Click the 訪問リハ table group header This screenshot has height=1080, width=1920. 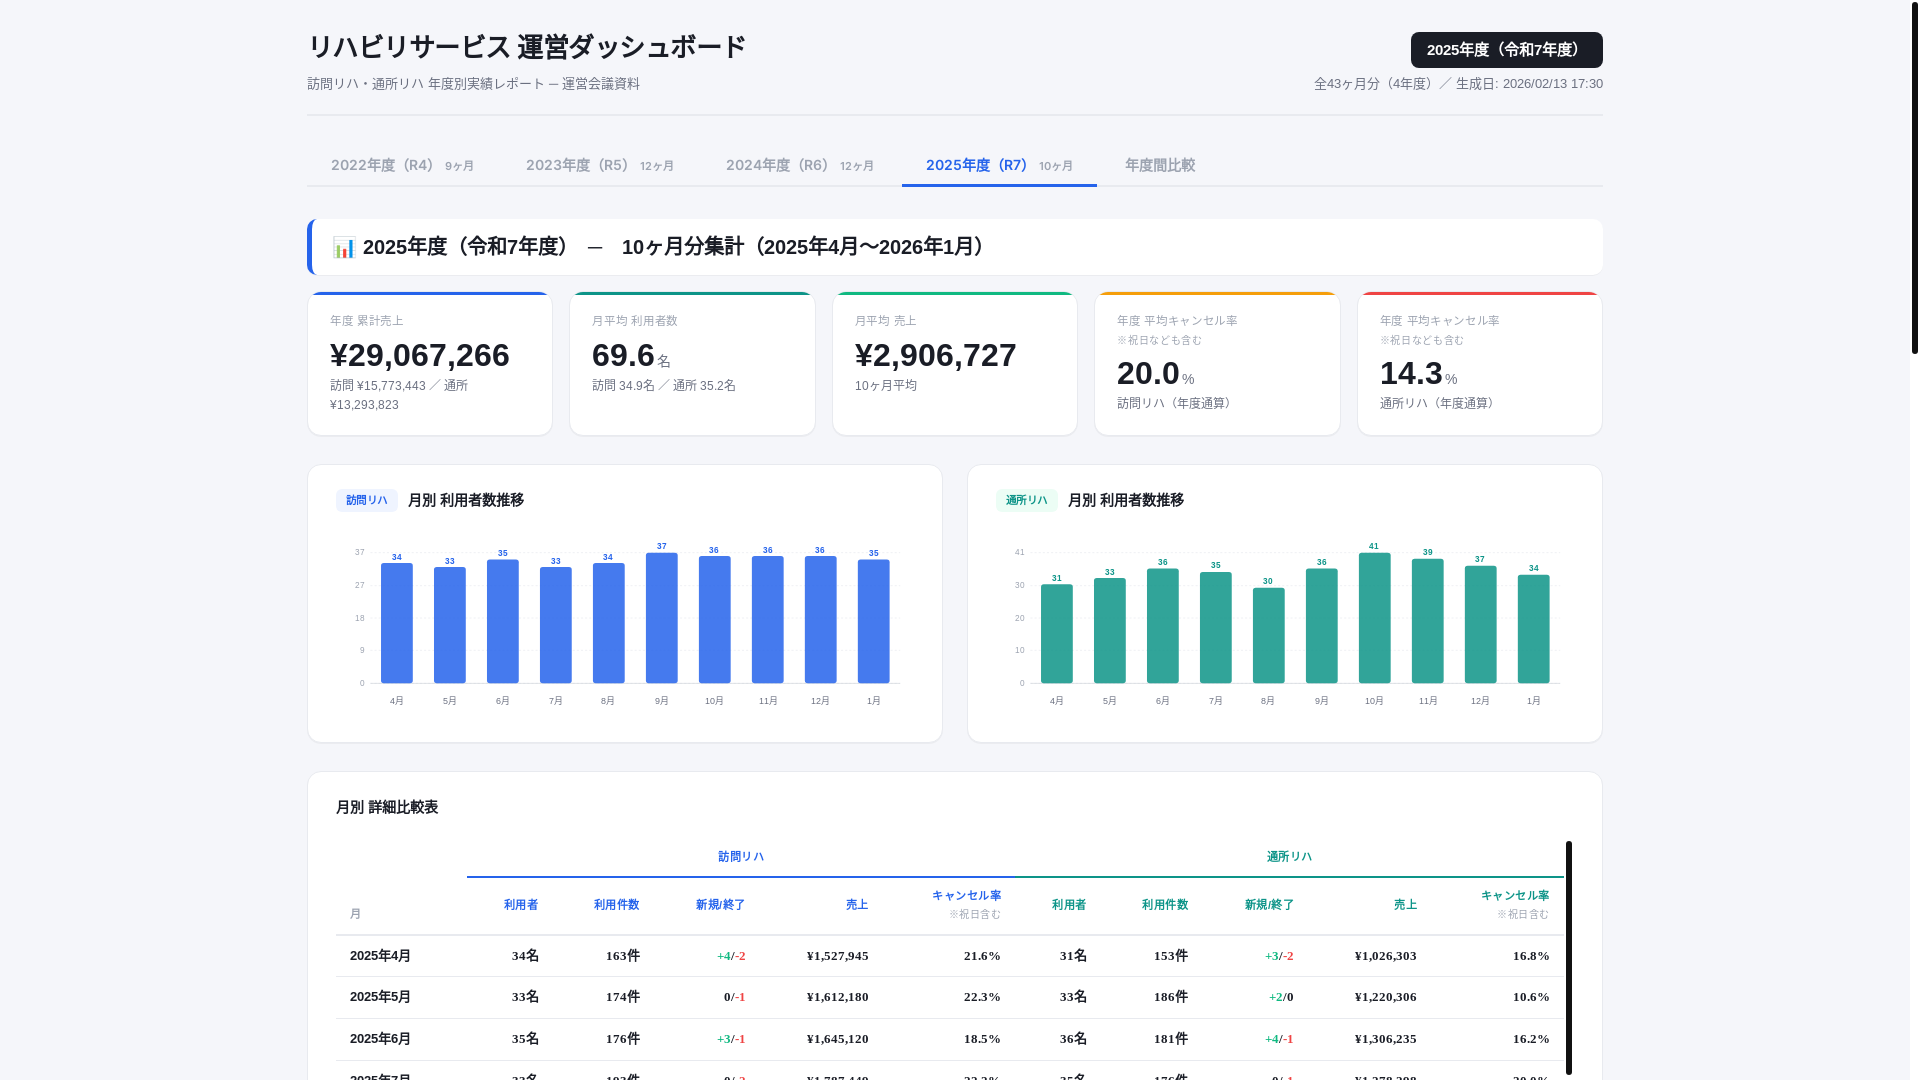(x=741, y=857)
